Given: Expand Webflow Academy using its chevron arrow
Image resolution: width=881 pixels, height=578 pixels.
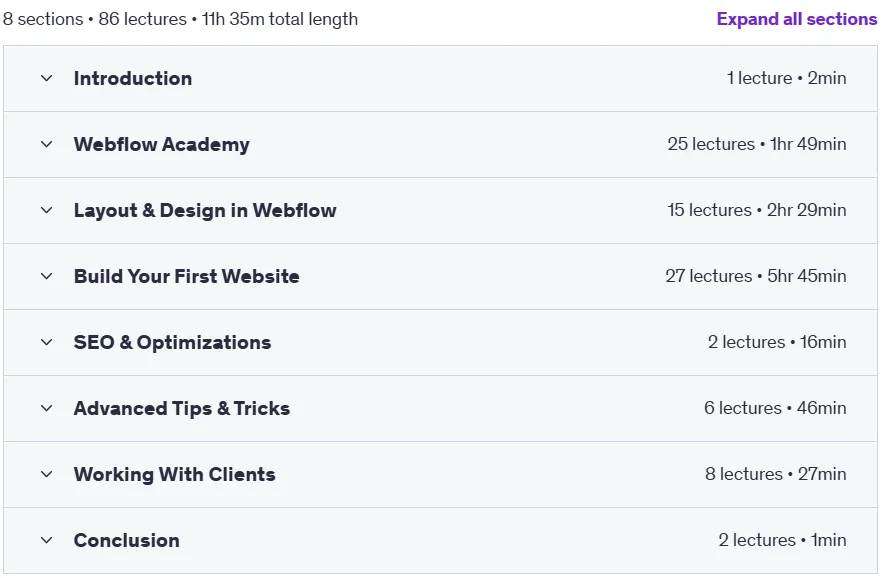Looking at the screenshot, I should [x=47, y=144].
